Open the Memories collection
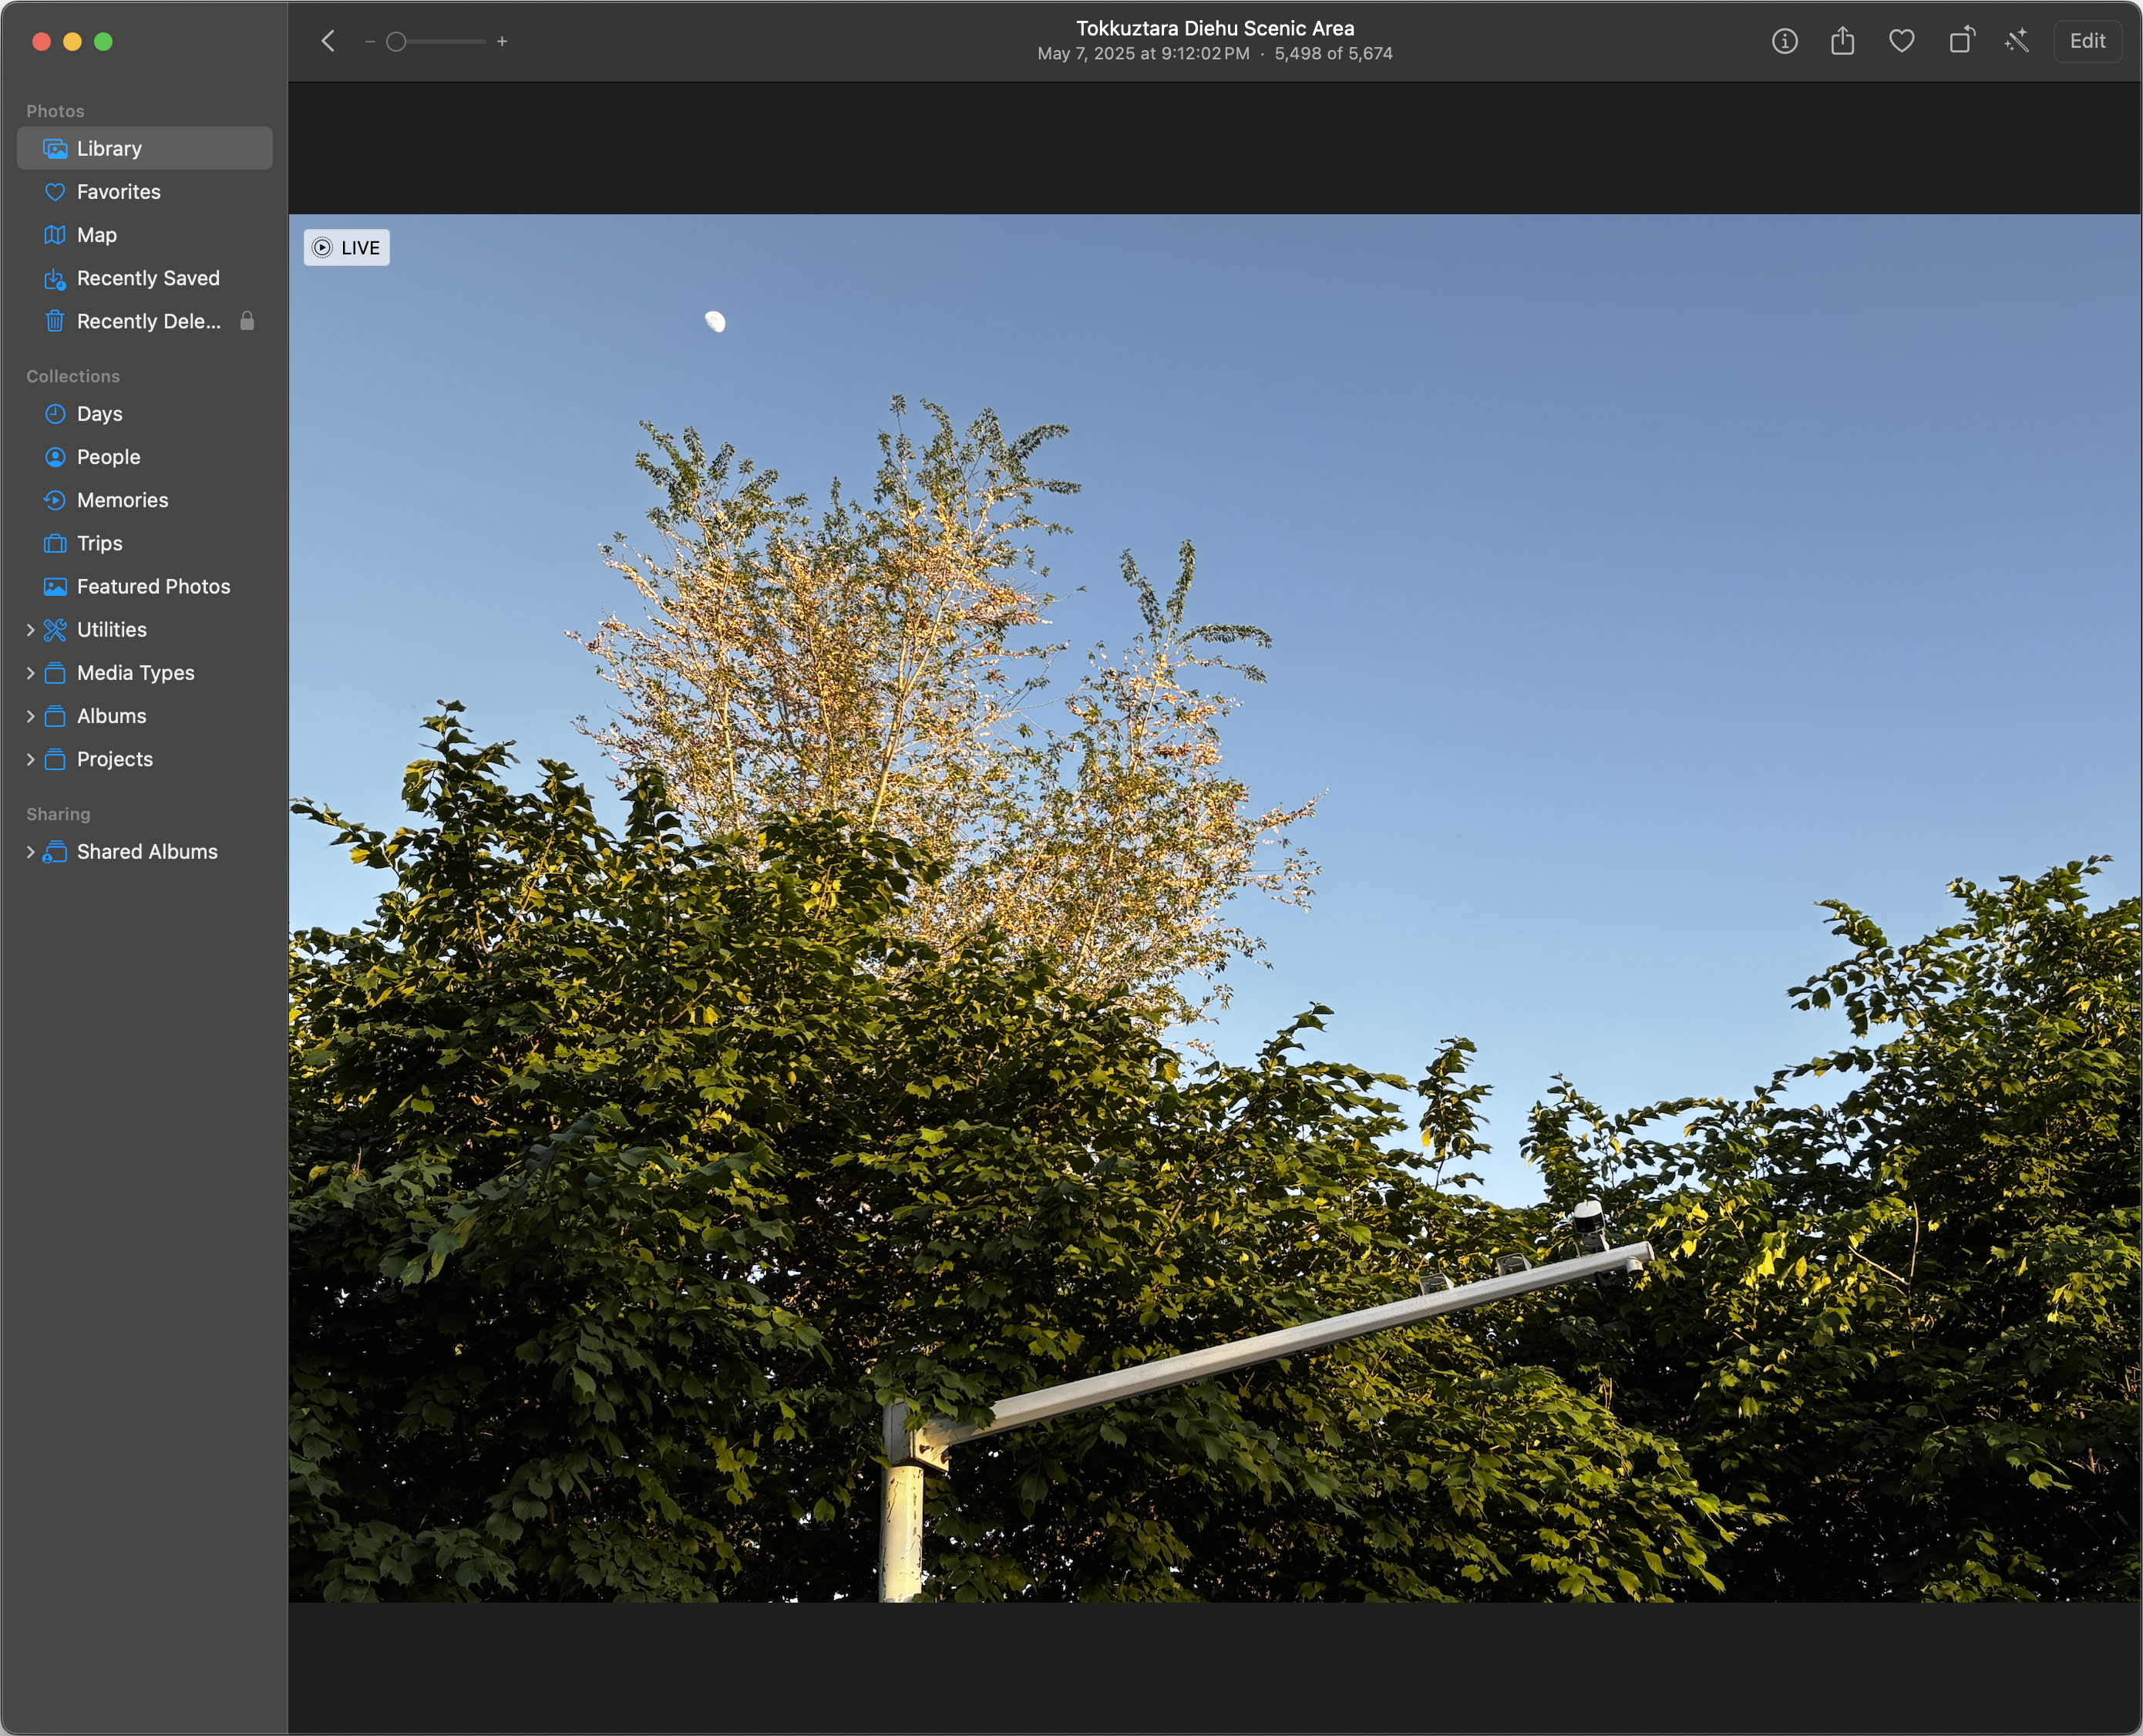Viewport: 2143px width, 1736px height. pos(122,500)
